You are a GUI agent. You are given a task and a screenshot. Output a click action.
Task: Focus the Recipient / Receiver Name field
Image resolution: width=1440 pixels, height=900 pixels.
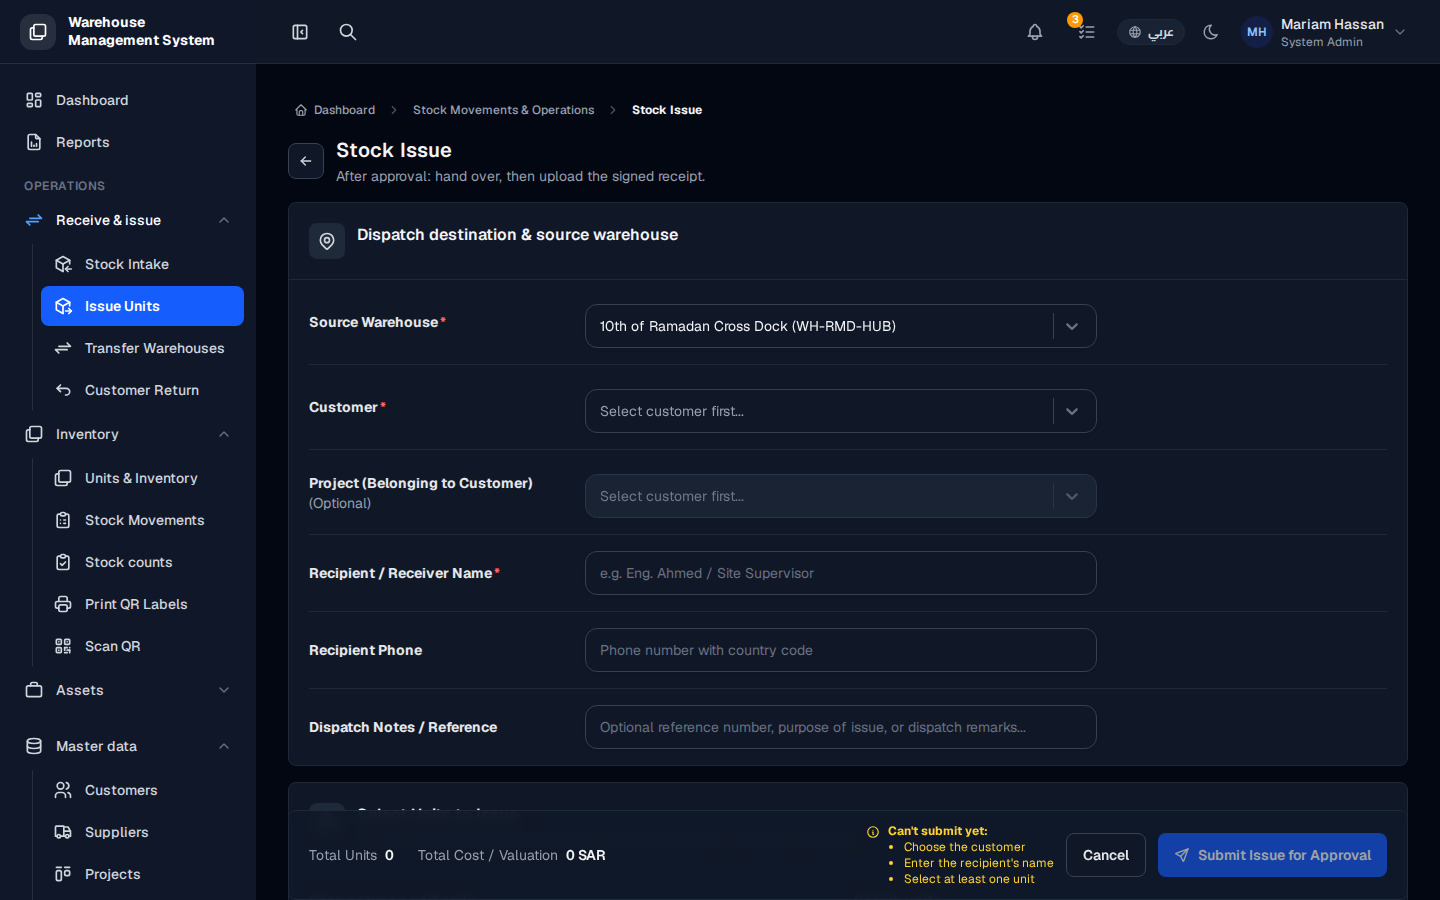coord(840,573)
